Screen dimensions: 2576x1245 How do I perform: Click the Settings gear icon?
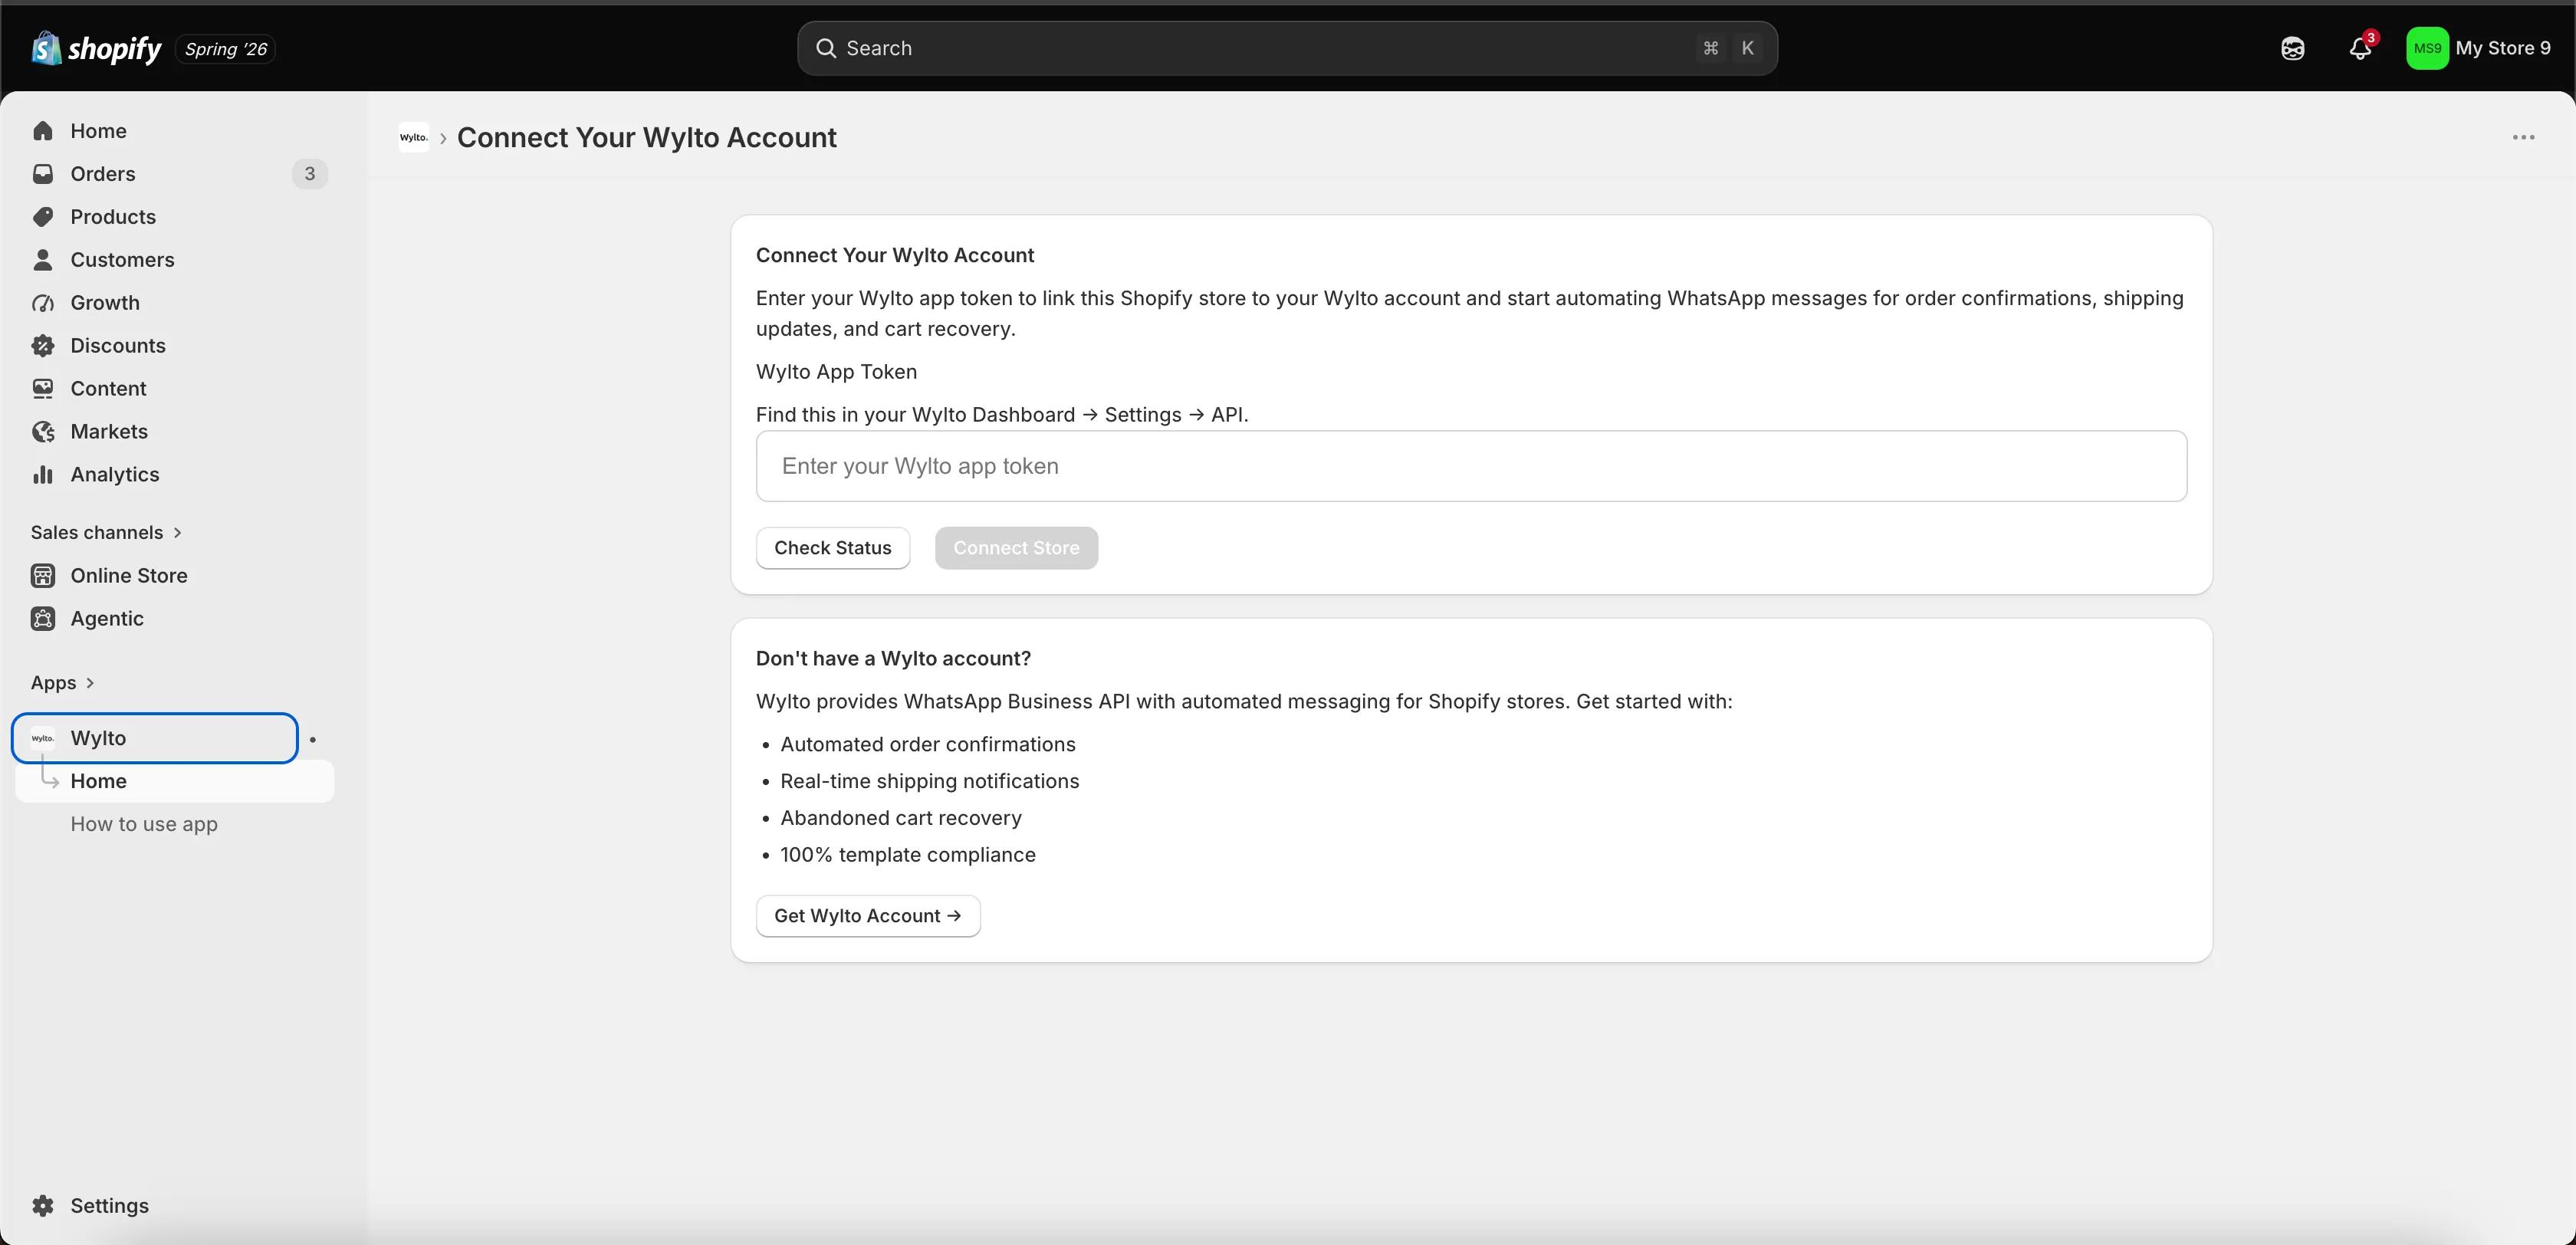coord(43,1206)
